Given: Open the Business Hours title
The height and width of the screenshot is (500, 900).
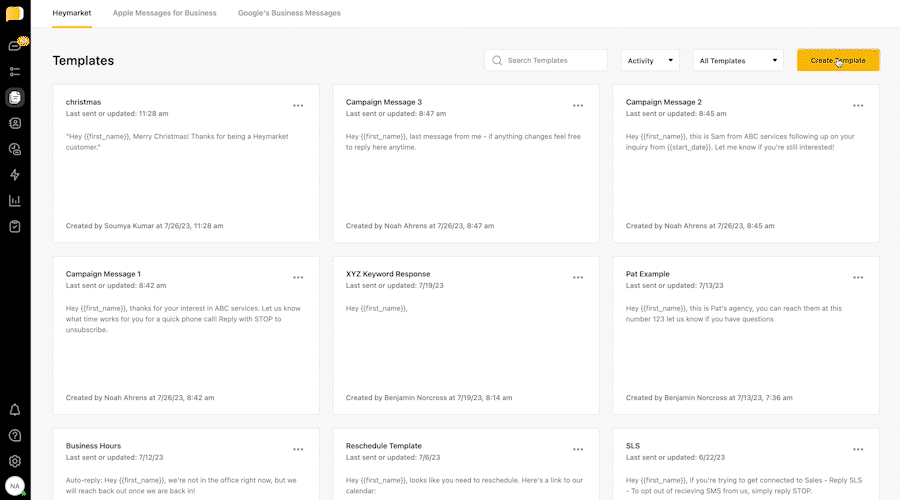Looking at the screenshot, I should pyautogui.click(x=93, y=445).
